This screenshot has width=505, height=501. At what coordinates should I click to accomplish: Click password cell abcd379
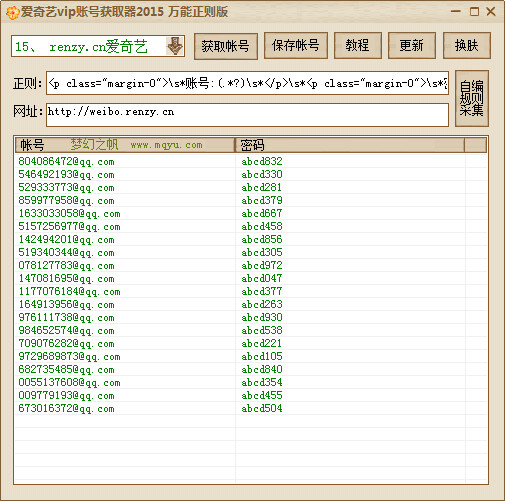262,200
